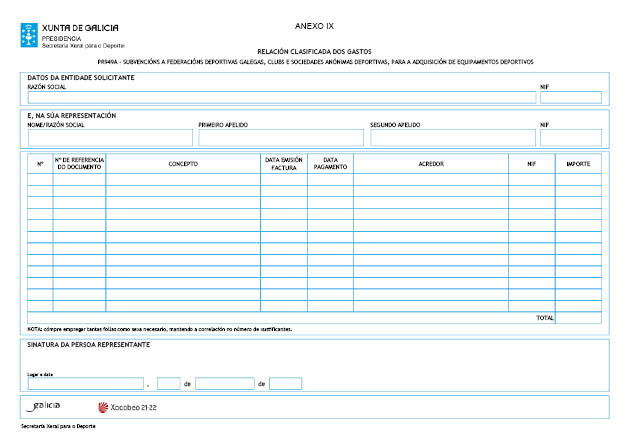Click the Primeiro Apelido input field
The width and height of the screenshot is (629, 439).
(280, 137)
